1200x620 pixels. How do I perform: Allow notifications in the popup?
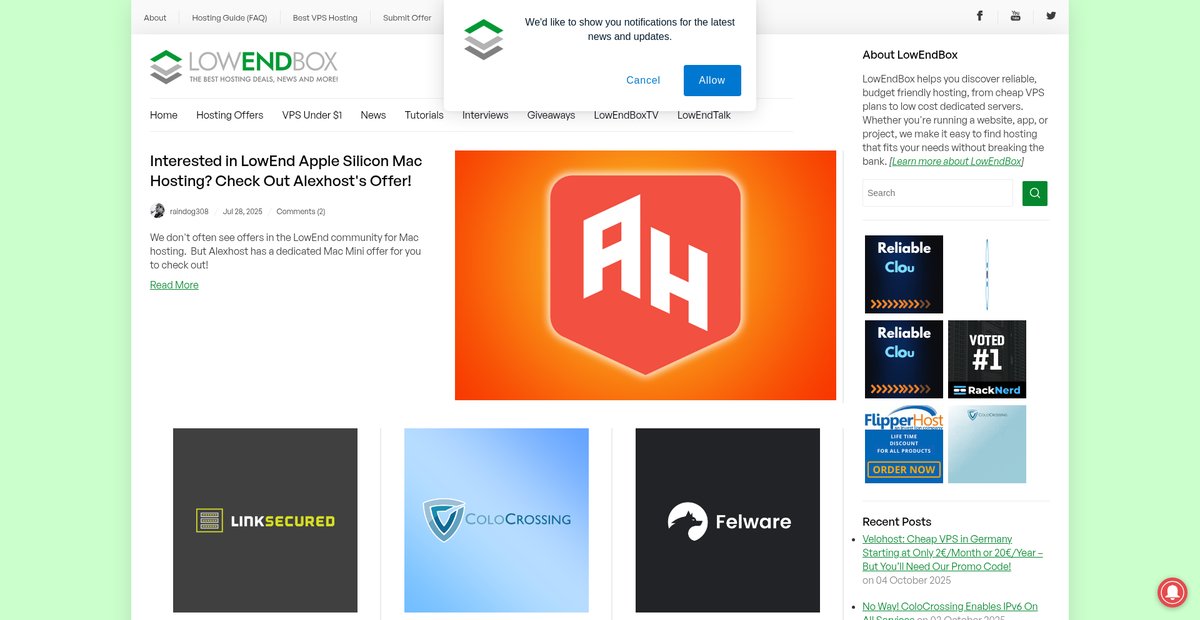pos(712,80)
